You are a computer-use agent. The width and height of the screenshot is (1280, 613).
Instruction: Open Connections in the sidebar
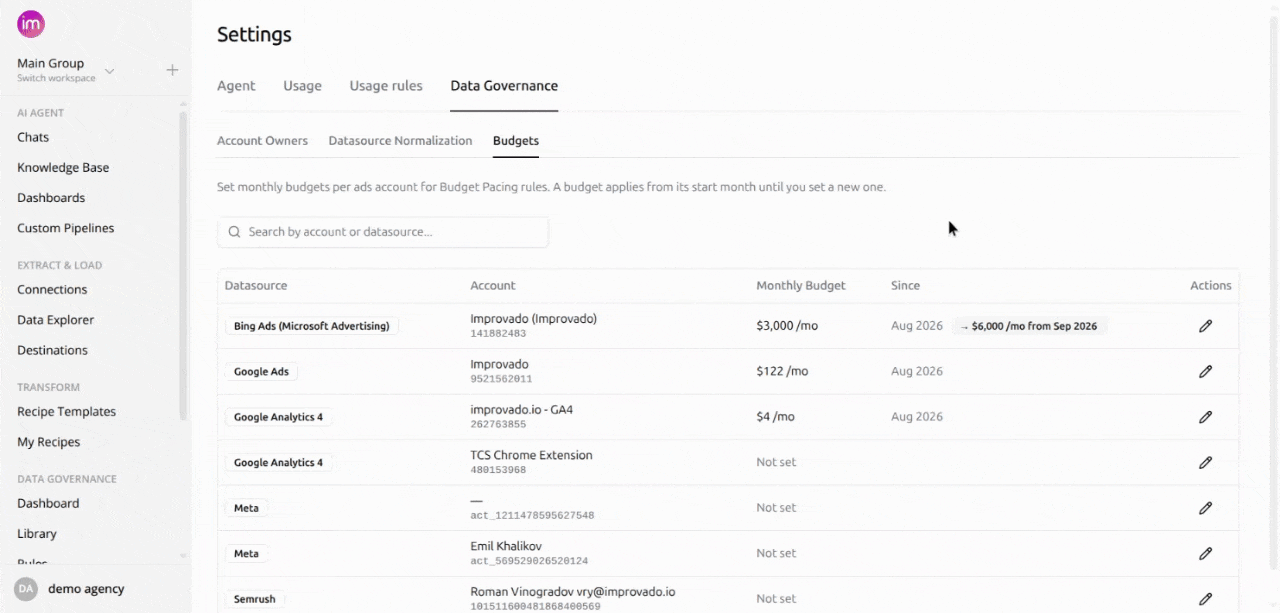point(52,290)
